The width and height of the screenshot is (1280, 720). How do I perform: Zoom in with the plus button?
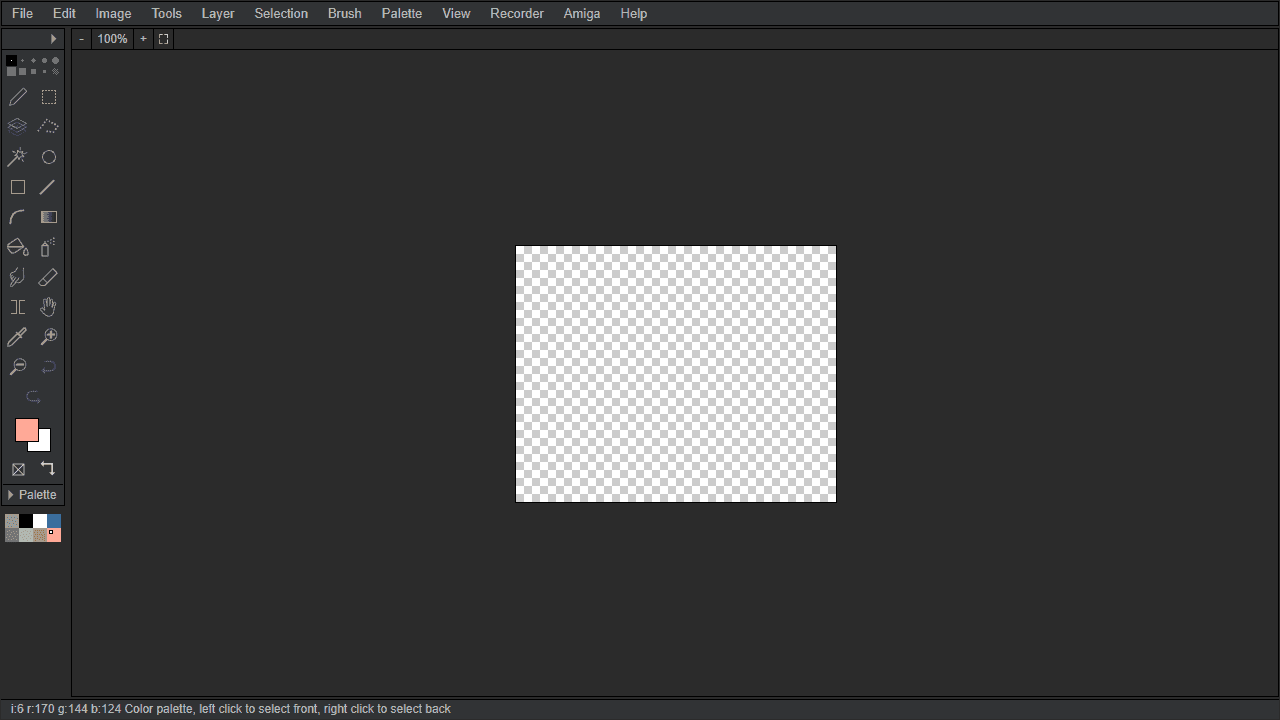(143, 39)
